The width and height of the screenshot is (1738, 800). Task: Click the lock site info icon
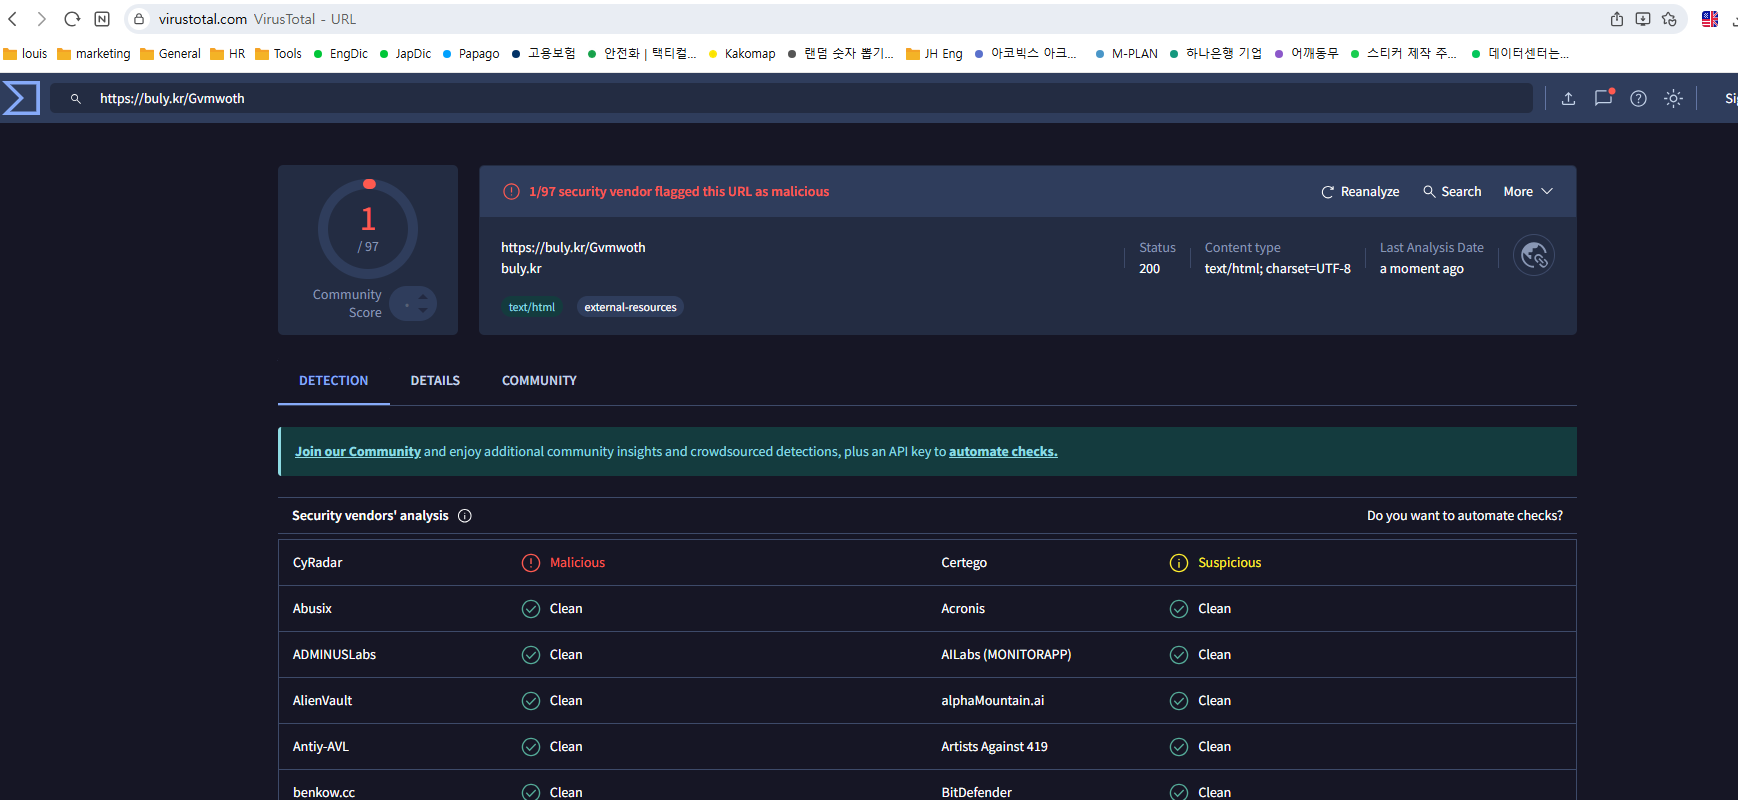coord(139,19)
